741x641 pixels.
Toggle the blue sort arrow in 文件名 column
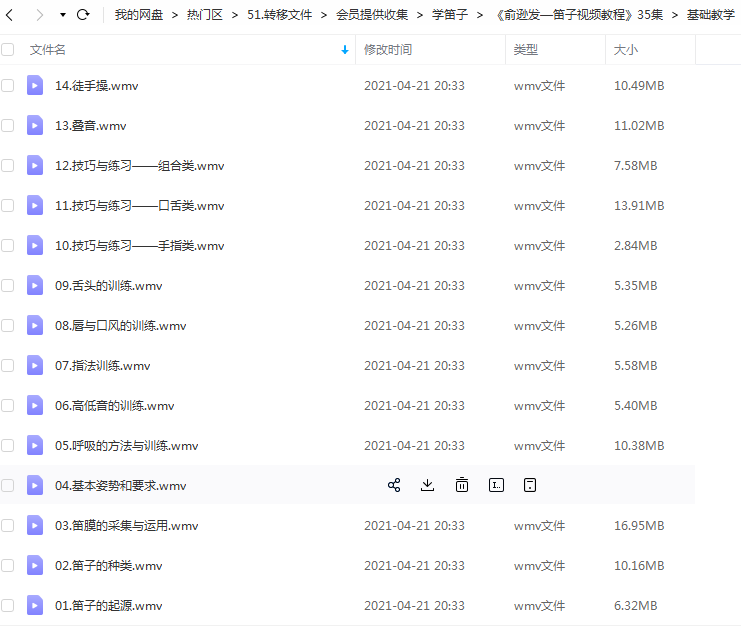coord(345,49)
